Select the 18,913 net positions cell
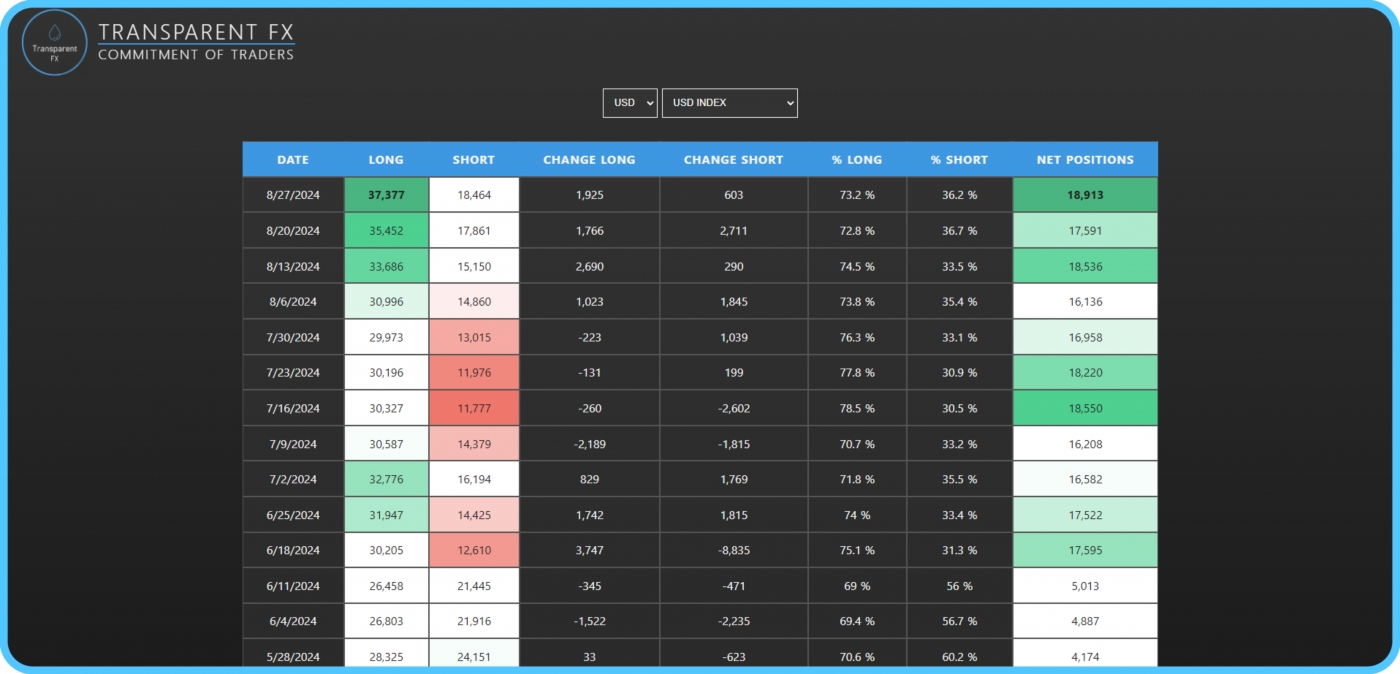Screen dimensions: 1400x674 (x=1085, y=195)
